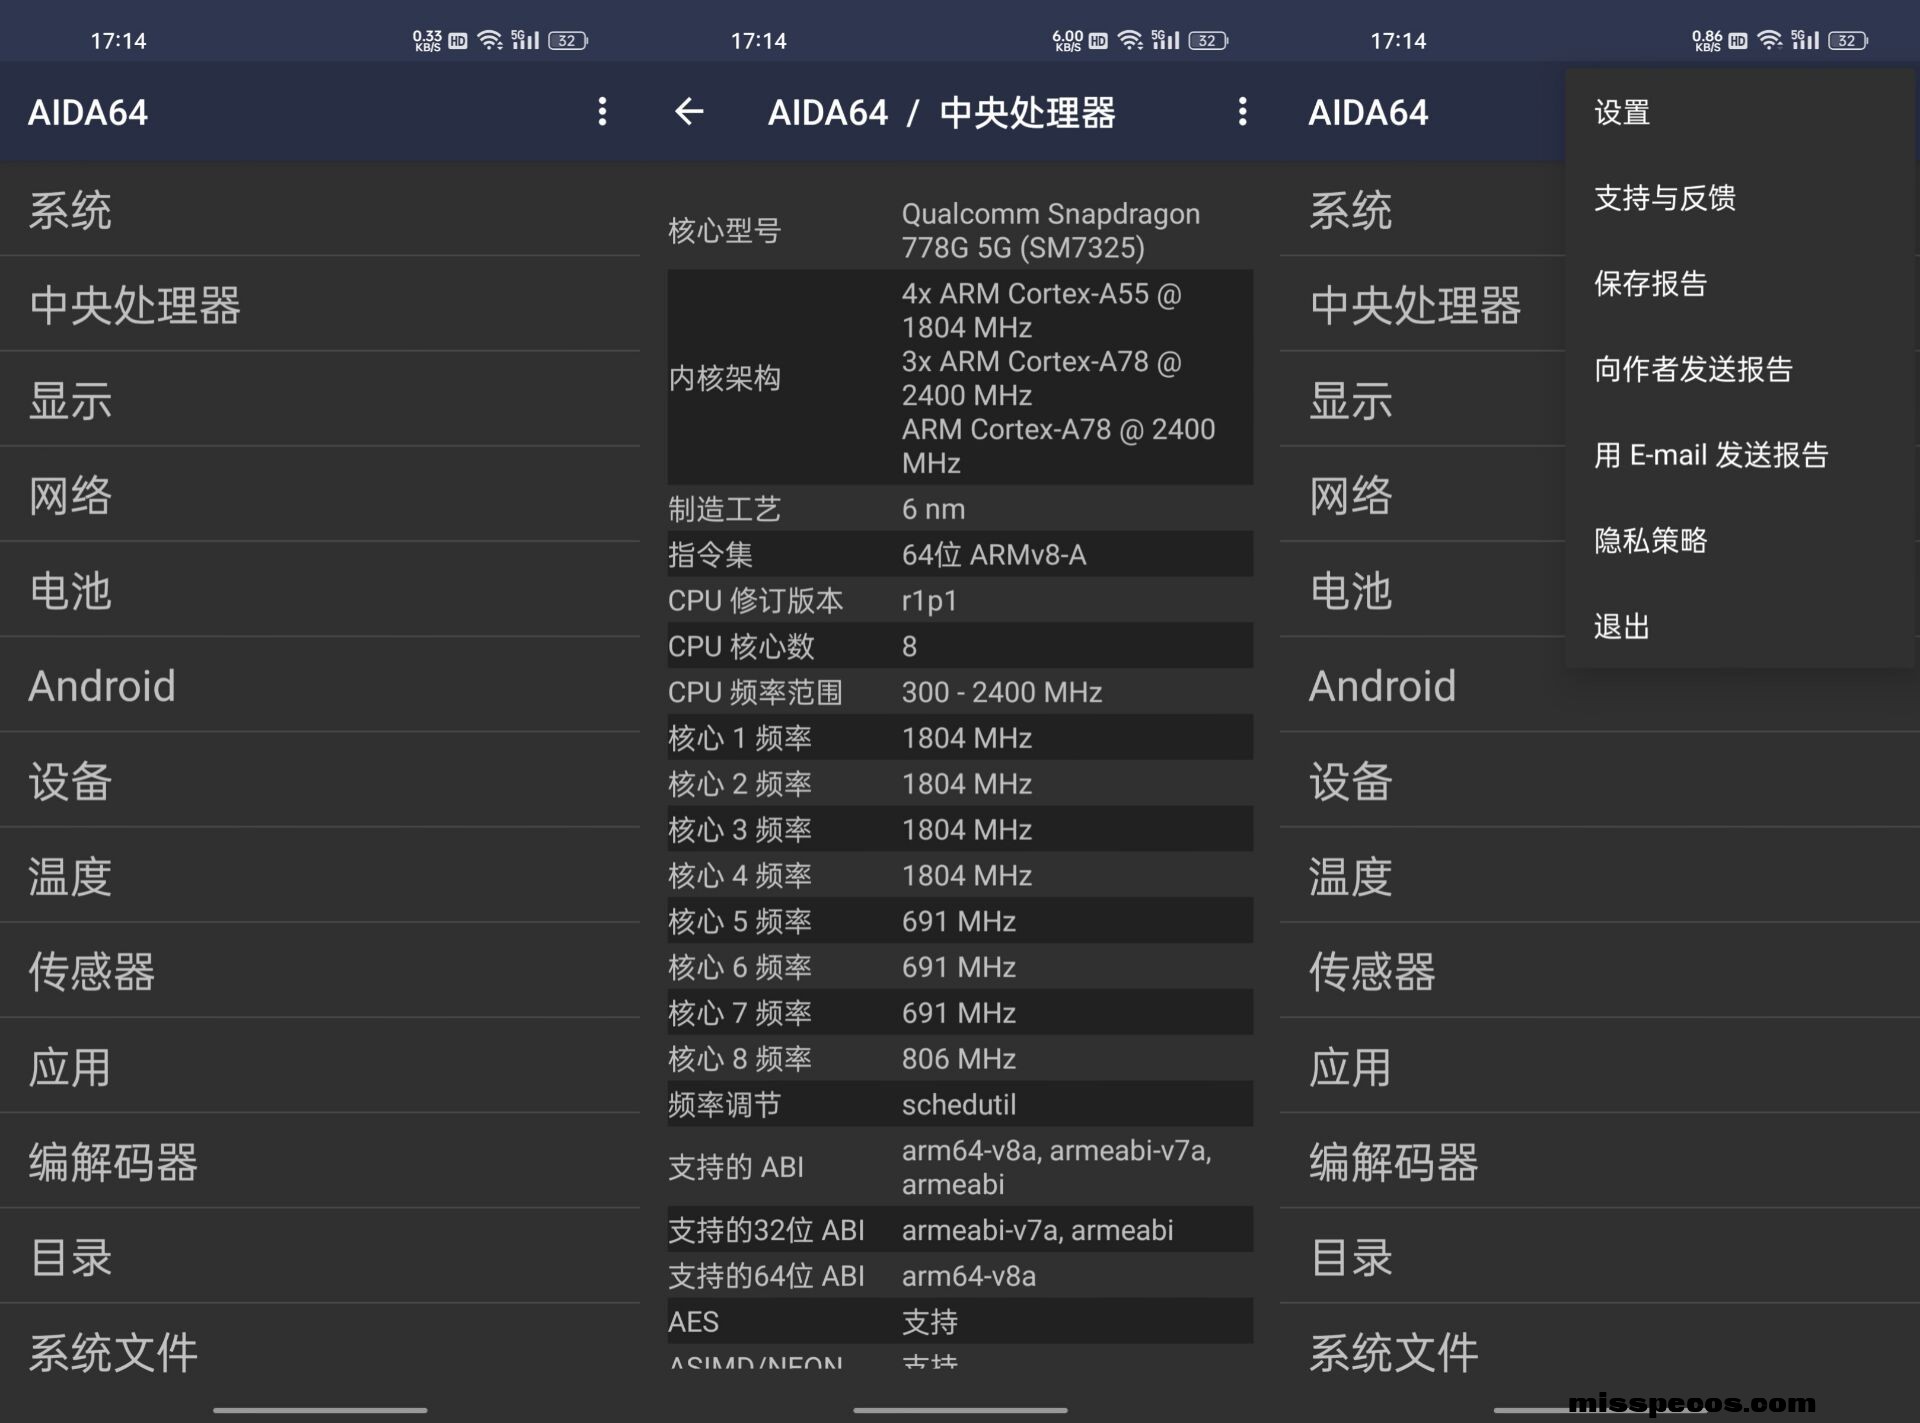Open 温度 category in the left screen

[320, 876]
